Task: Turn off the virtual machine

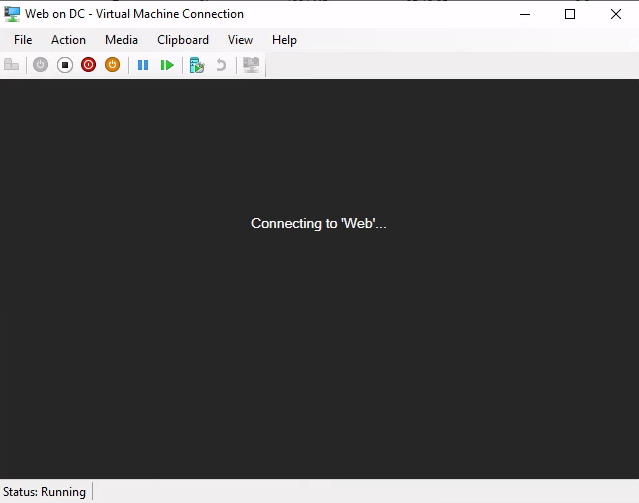Action: pyautogui.click(x=65, y=65)
